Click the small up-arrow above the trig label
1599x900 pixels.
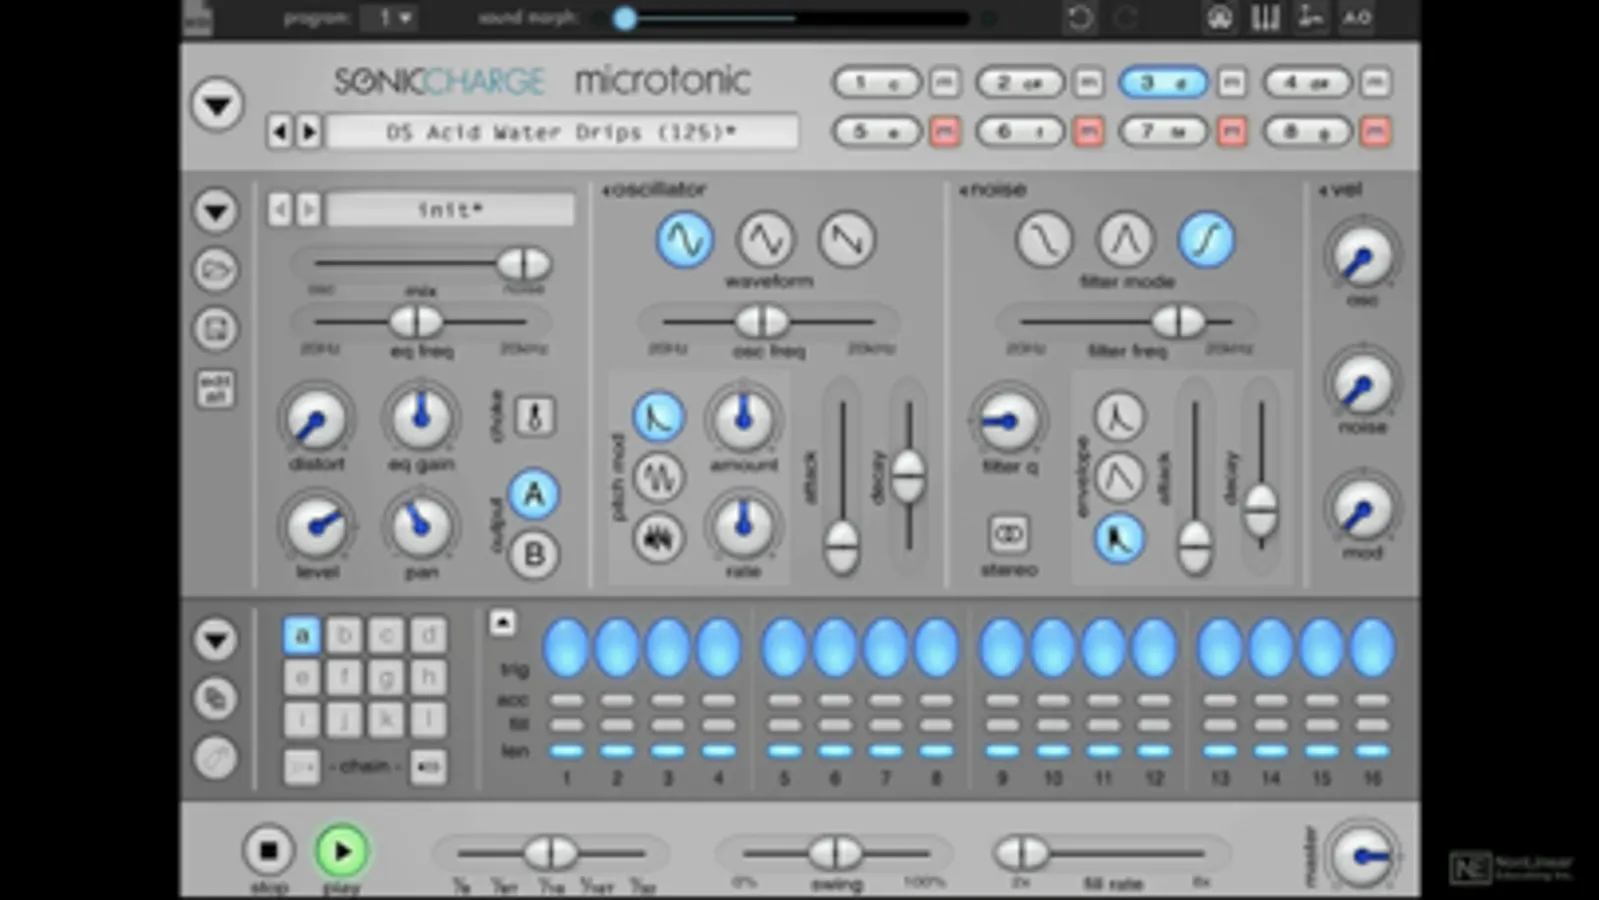(502, 623)
